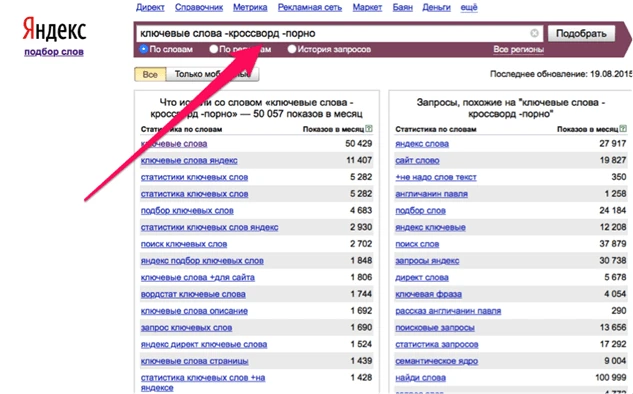Clear the search field with the X icon
The height and width of the screenshot is (394, 633).
534,33
